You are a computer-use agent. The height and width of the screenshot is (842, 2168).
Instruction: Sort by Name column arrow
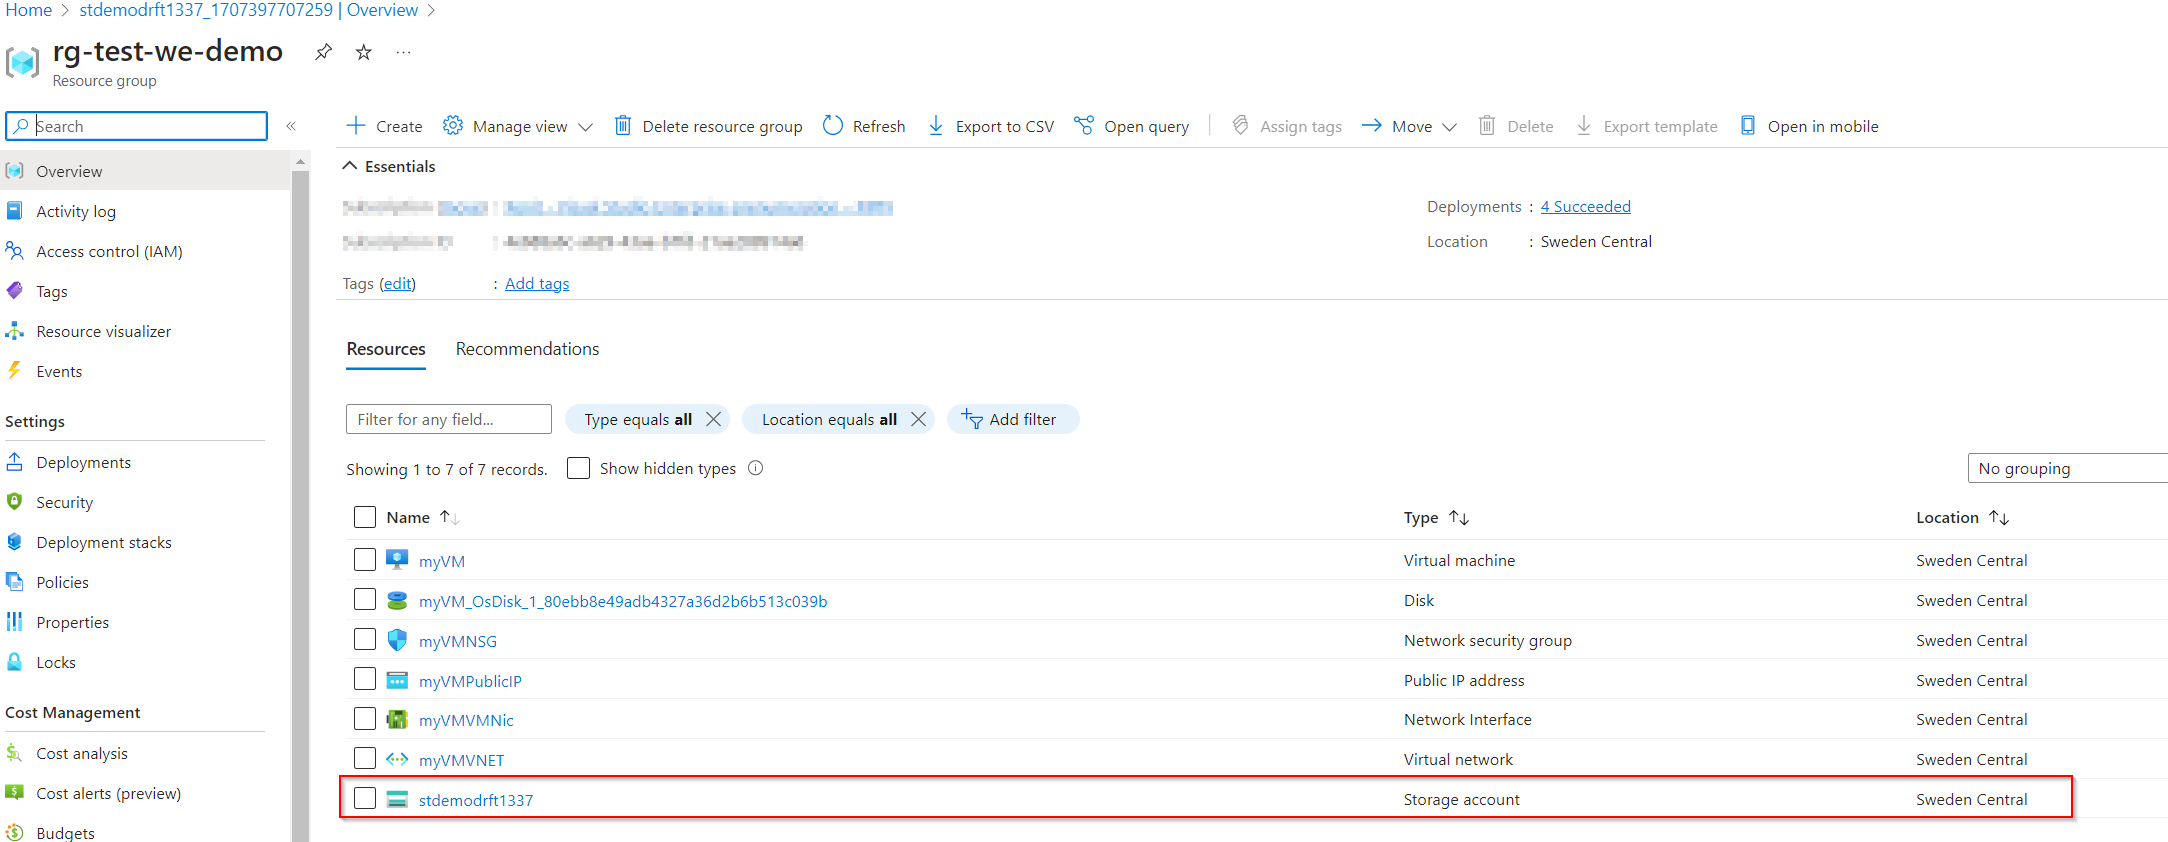click(x=449, y=517)
